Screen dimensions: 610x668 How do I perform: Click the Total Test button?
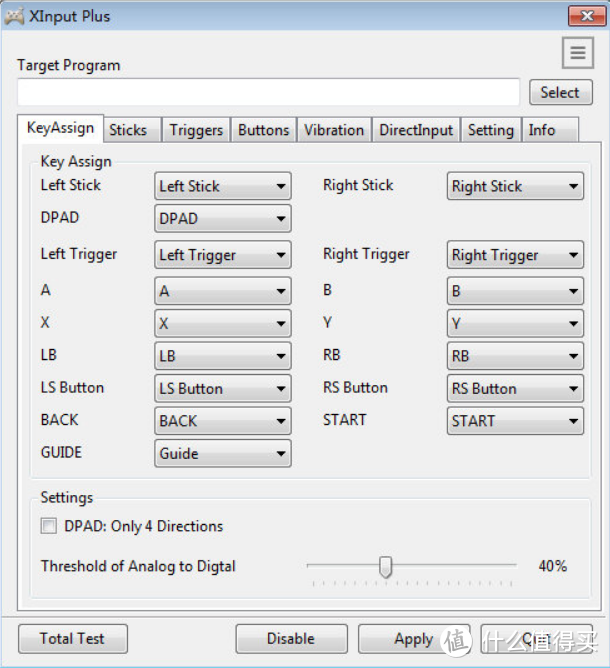[72, 638]
